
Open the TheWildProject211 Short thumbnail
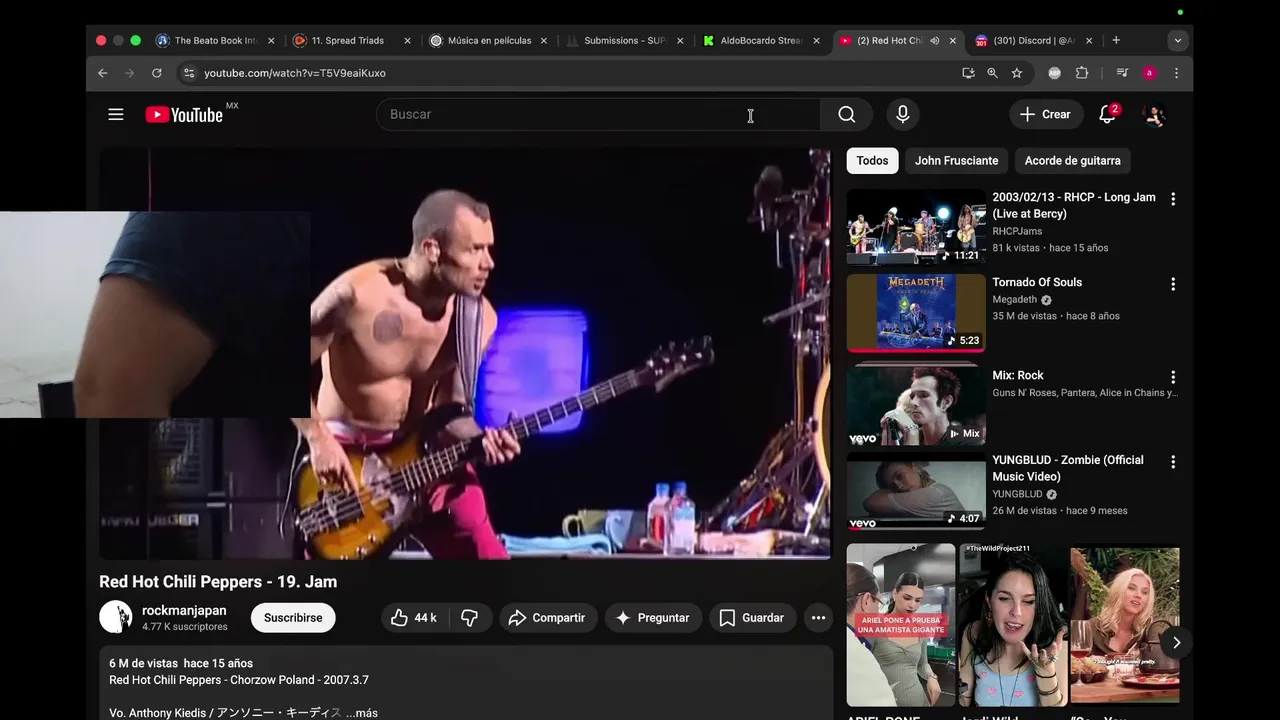click(x=1013, y=625)
